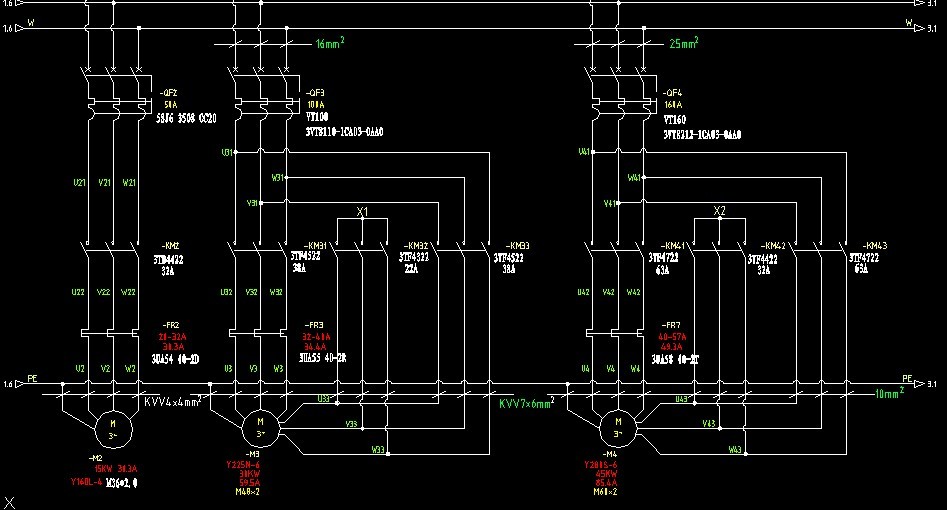
Task: Click the -QF4 breaker label
Action: coord(674,92)
